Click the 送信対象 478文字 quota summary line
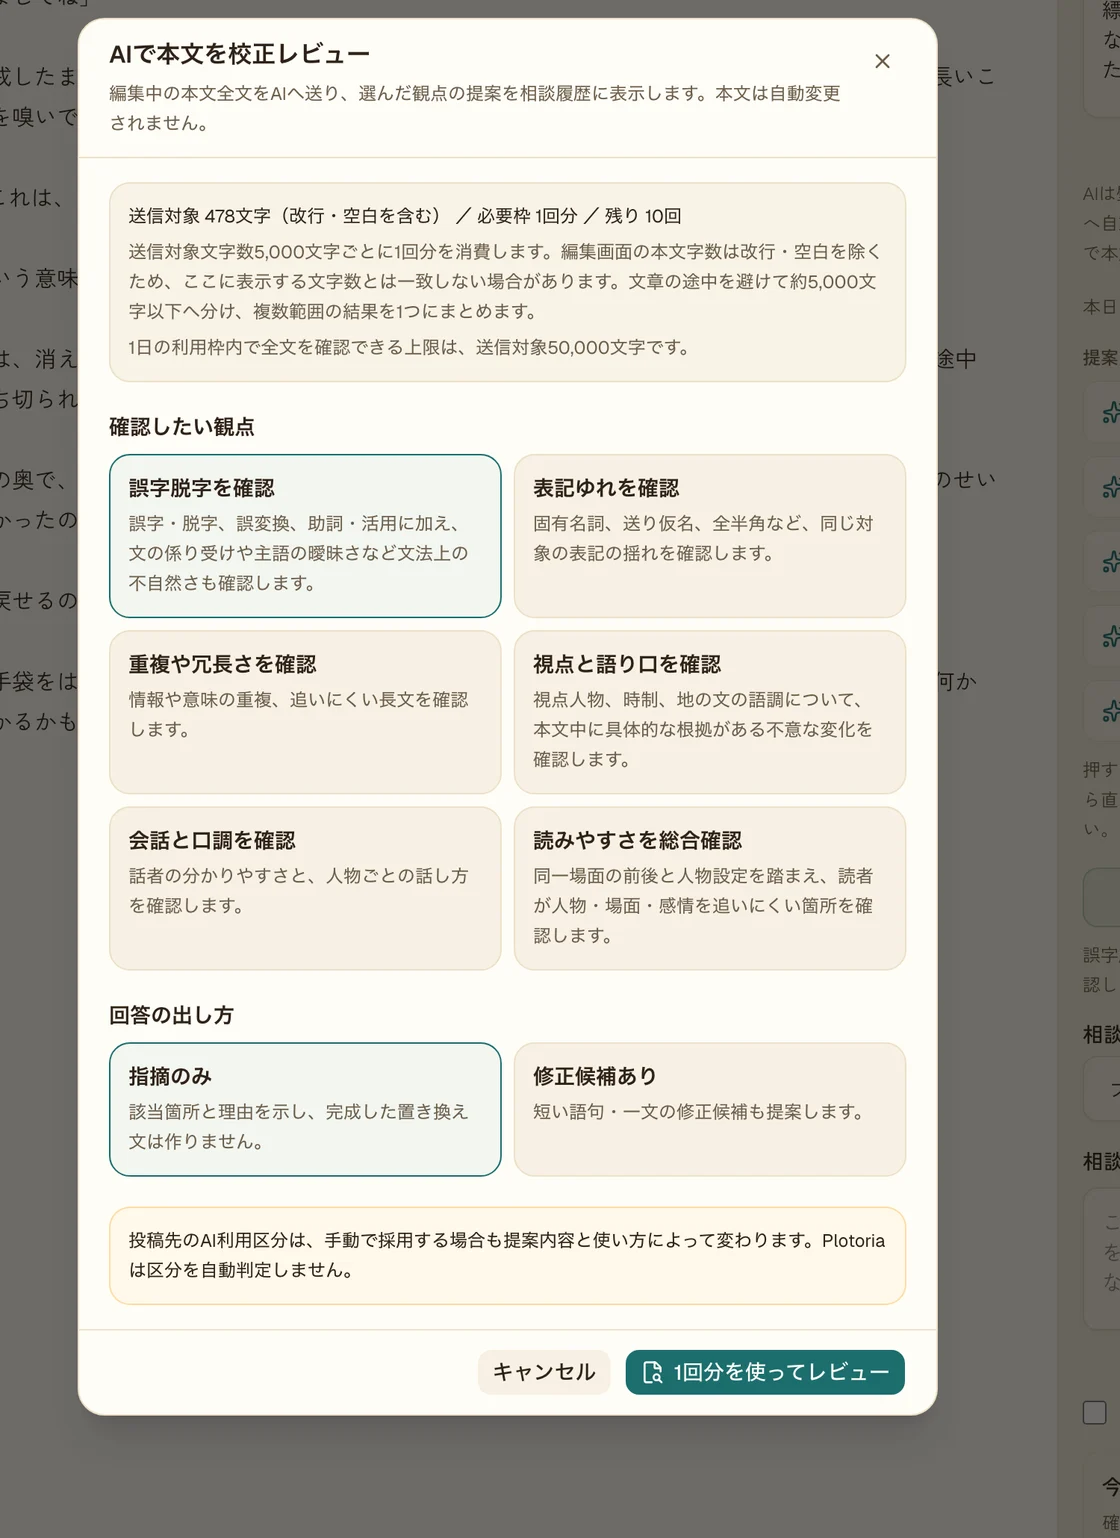This screenshot has width=1120, height=1538. [405, 216]
